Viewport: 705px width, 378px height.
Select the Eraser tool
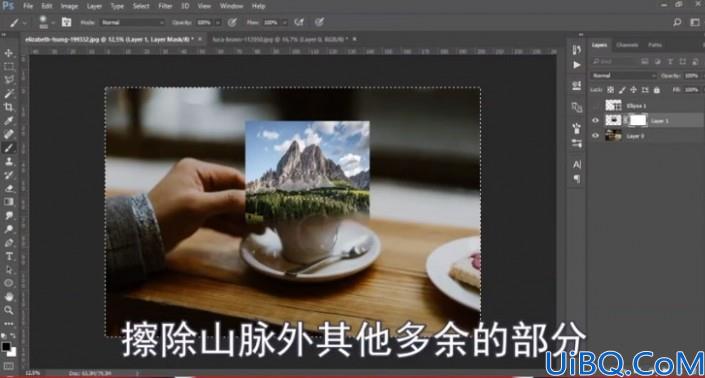(9, 188)
